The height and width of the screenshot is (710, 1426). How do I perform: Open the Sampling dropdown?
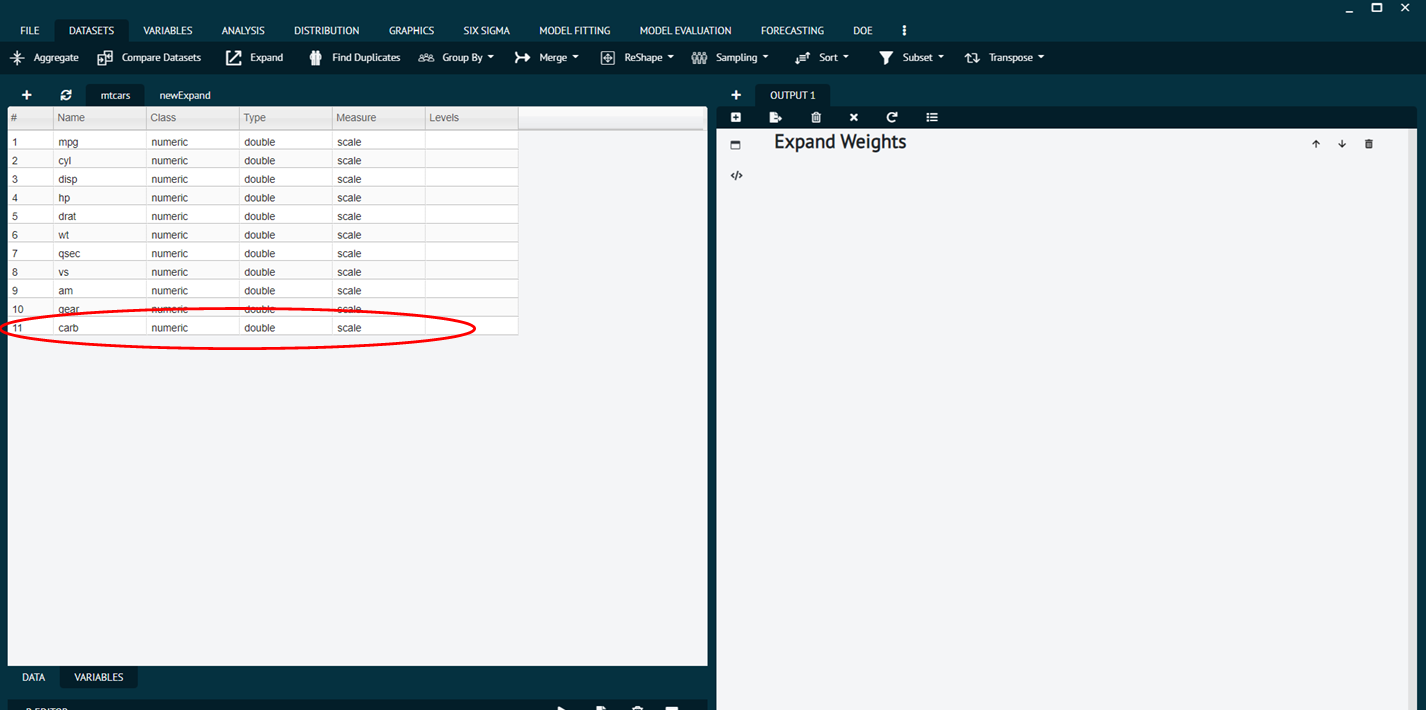click(729, 58)
